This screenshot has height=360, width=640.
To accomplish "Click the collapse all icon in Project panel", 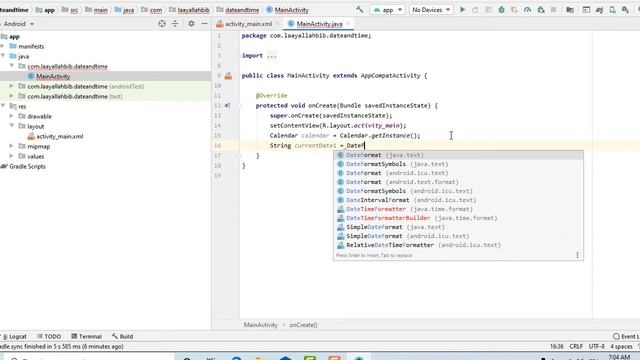I will [x=175, y=24].
